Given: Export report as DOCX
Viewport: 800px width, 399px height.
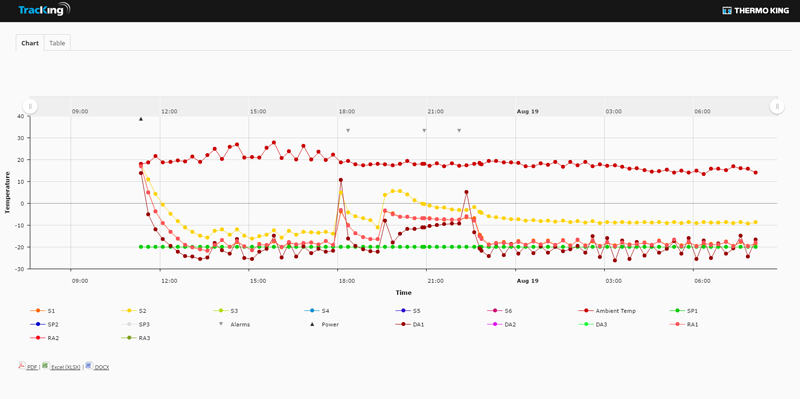Looking at the screenshot, I should pyautogui.click(x=102, y=367).
